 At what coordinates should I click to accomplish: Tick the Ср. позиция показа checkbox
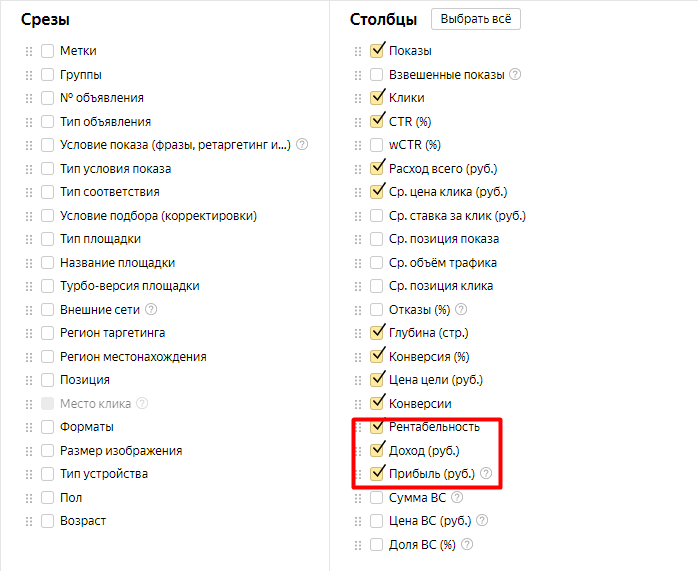pos(377,239)
